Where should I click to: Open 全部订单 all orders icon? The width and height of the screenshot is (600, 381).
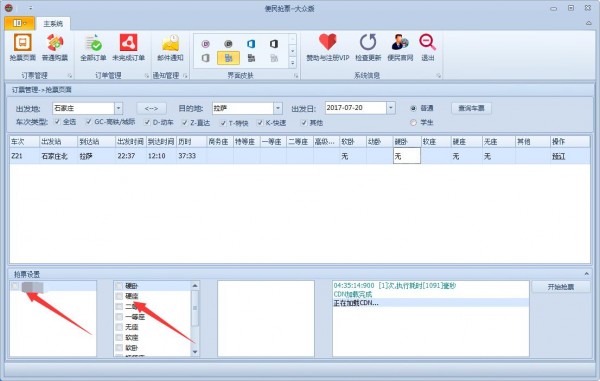[x=93, y=42]
